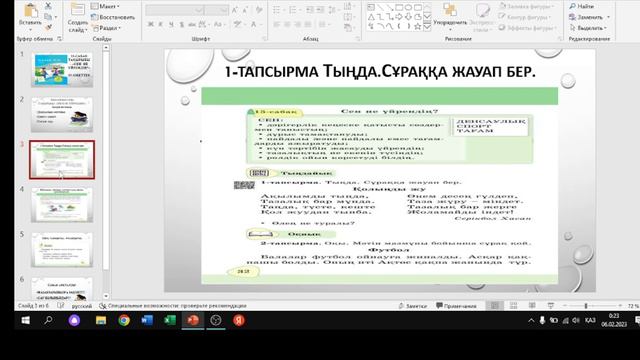
Task: Click the font color А button
Action: point(253,24)
